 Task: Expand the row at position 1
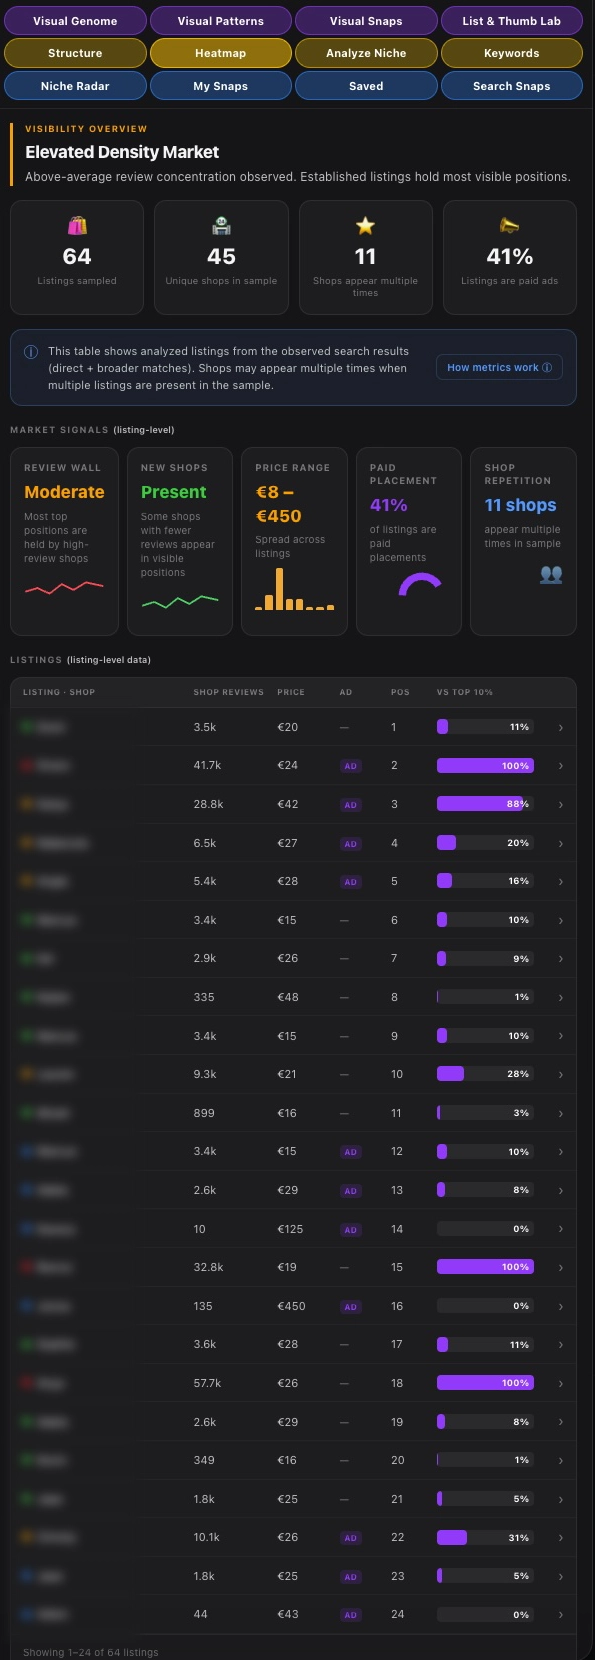click(560, 728)
